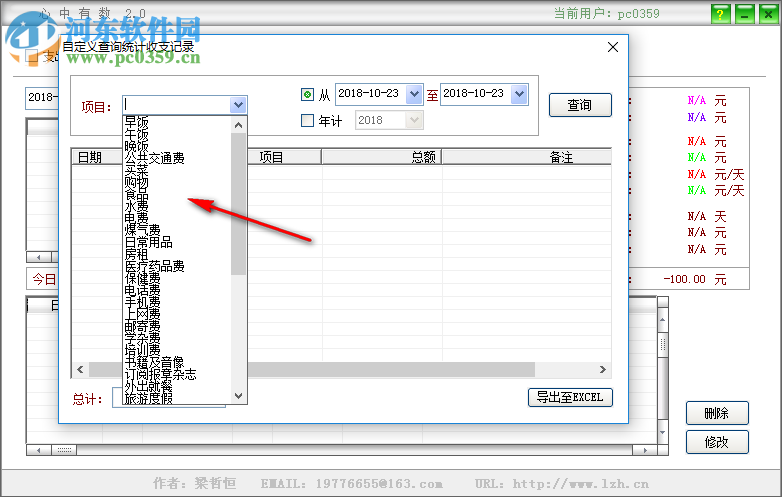Viewport: 782px width, 497px height.
Task: Click the 日期 column header
Action: tap(97, 157)
